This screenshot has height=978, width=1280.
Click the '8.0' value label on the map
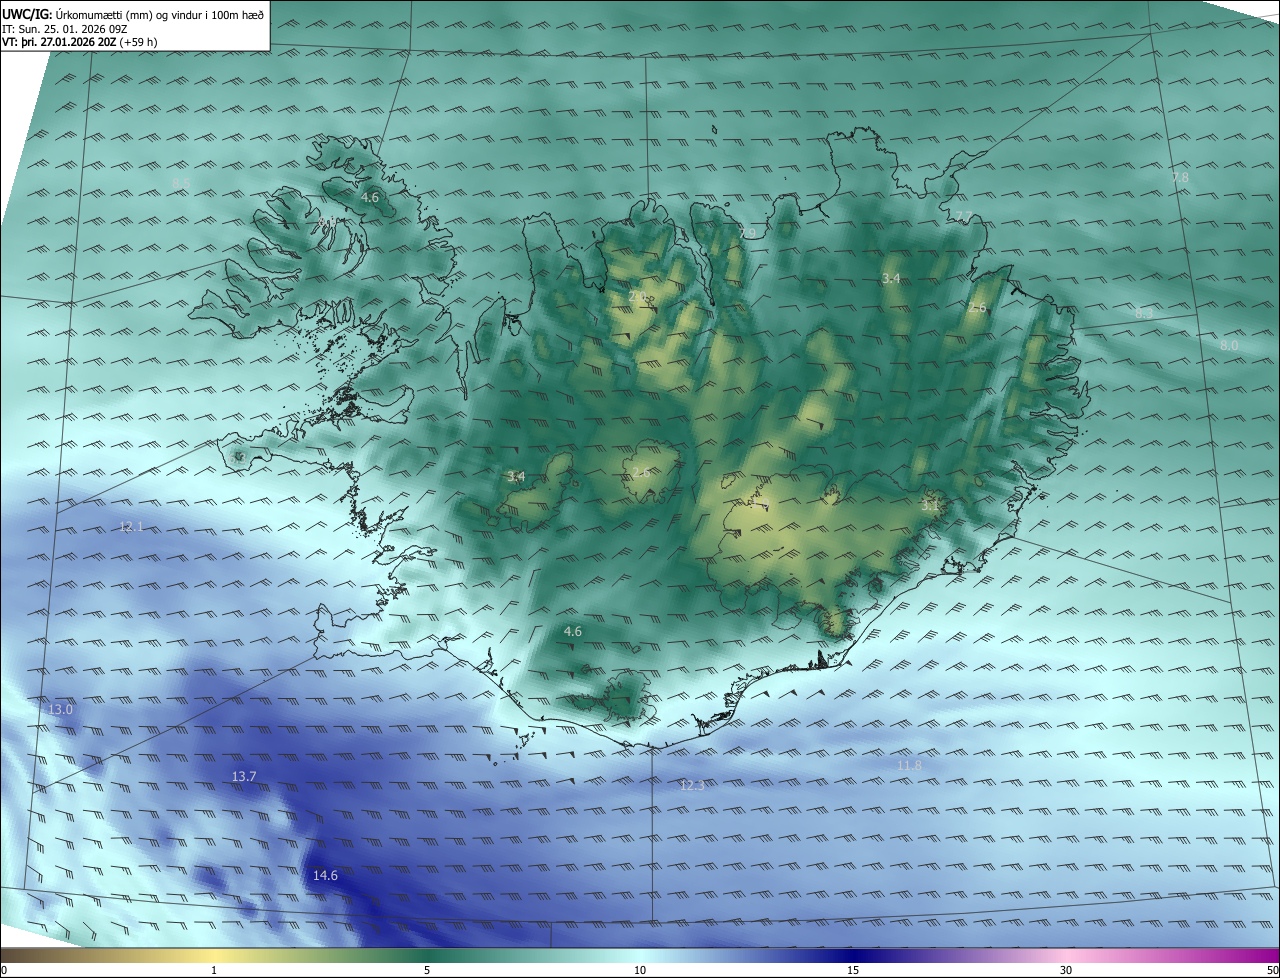(x=1229, y=345)
